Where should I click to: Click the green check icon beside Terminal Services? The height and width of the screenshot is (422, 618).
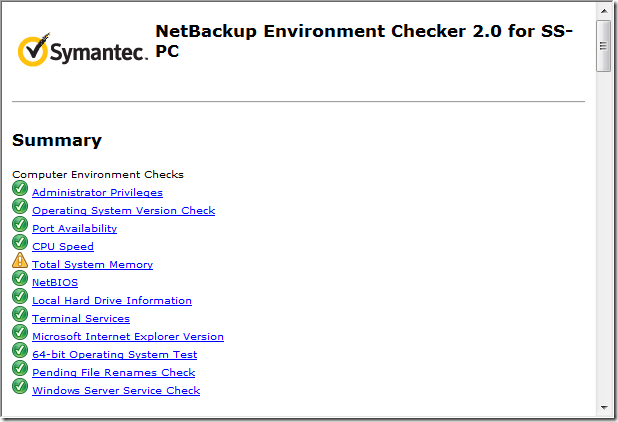[x=20, y=316]
